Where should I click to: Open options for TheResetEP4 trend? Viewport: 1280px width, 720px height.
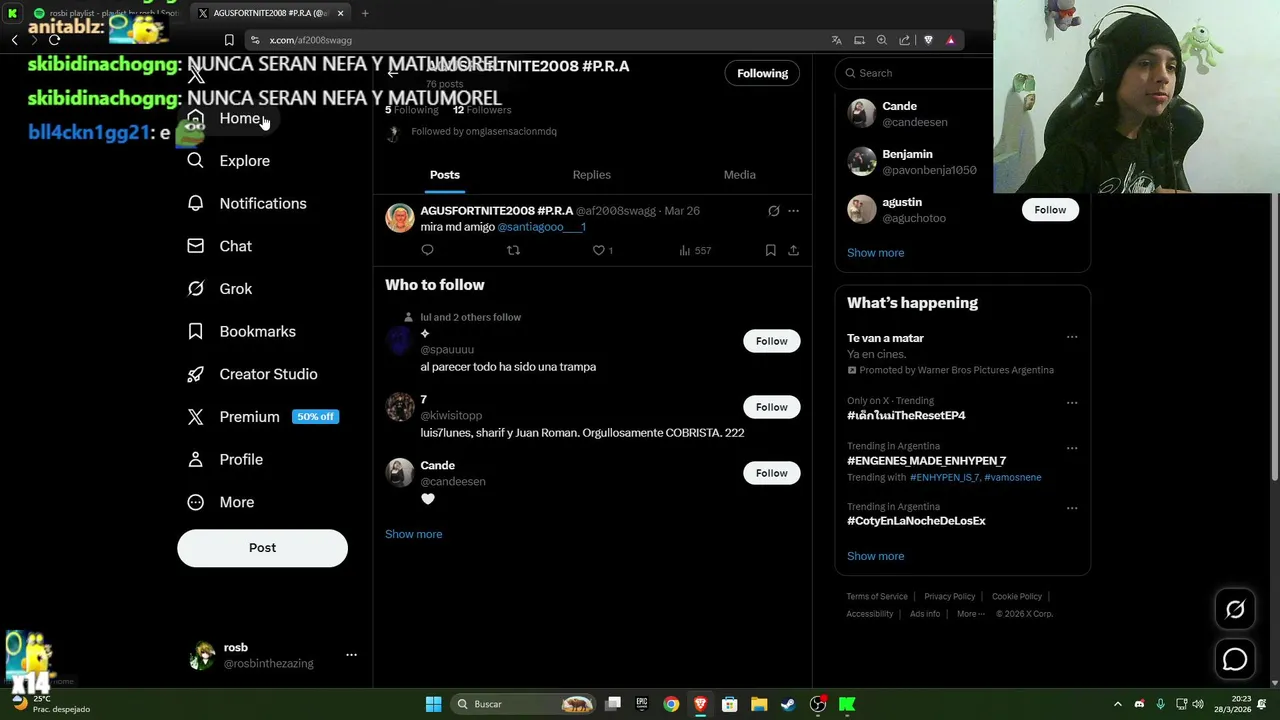click(1072, 402)
